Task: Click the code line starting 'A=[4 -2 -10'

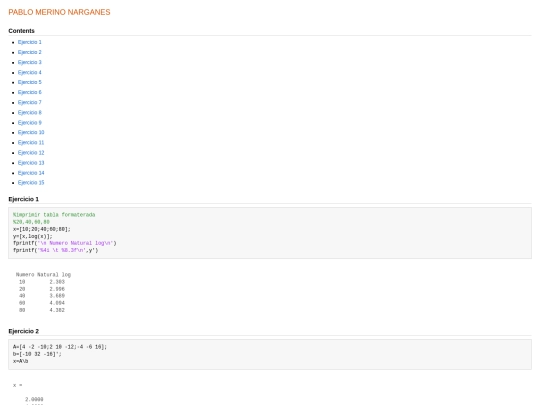Action: point(60,347)
